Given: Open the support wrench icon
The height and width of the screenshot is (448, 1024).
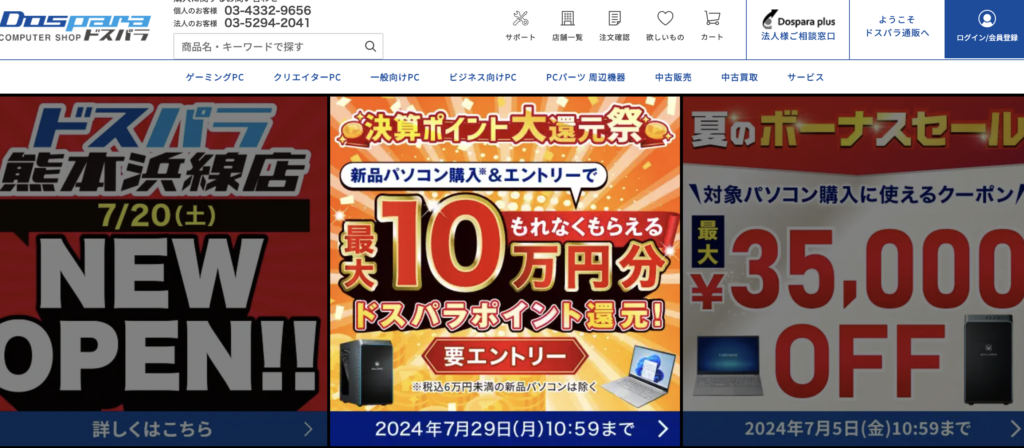Looking at the screenshot, I should click(x=520, y=18).
